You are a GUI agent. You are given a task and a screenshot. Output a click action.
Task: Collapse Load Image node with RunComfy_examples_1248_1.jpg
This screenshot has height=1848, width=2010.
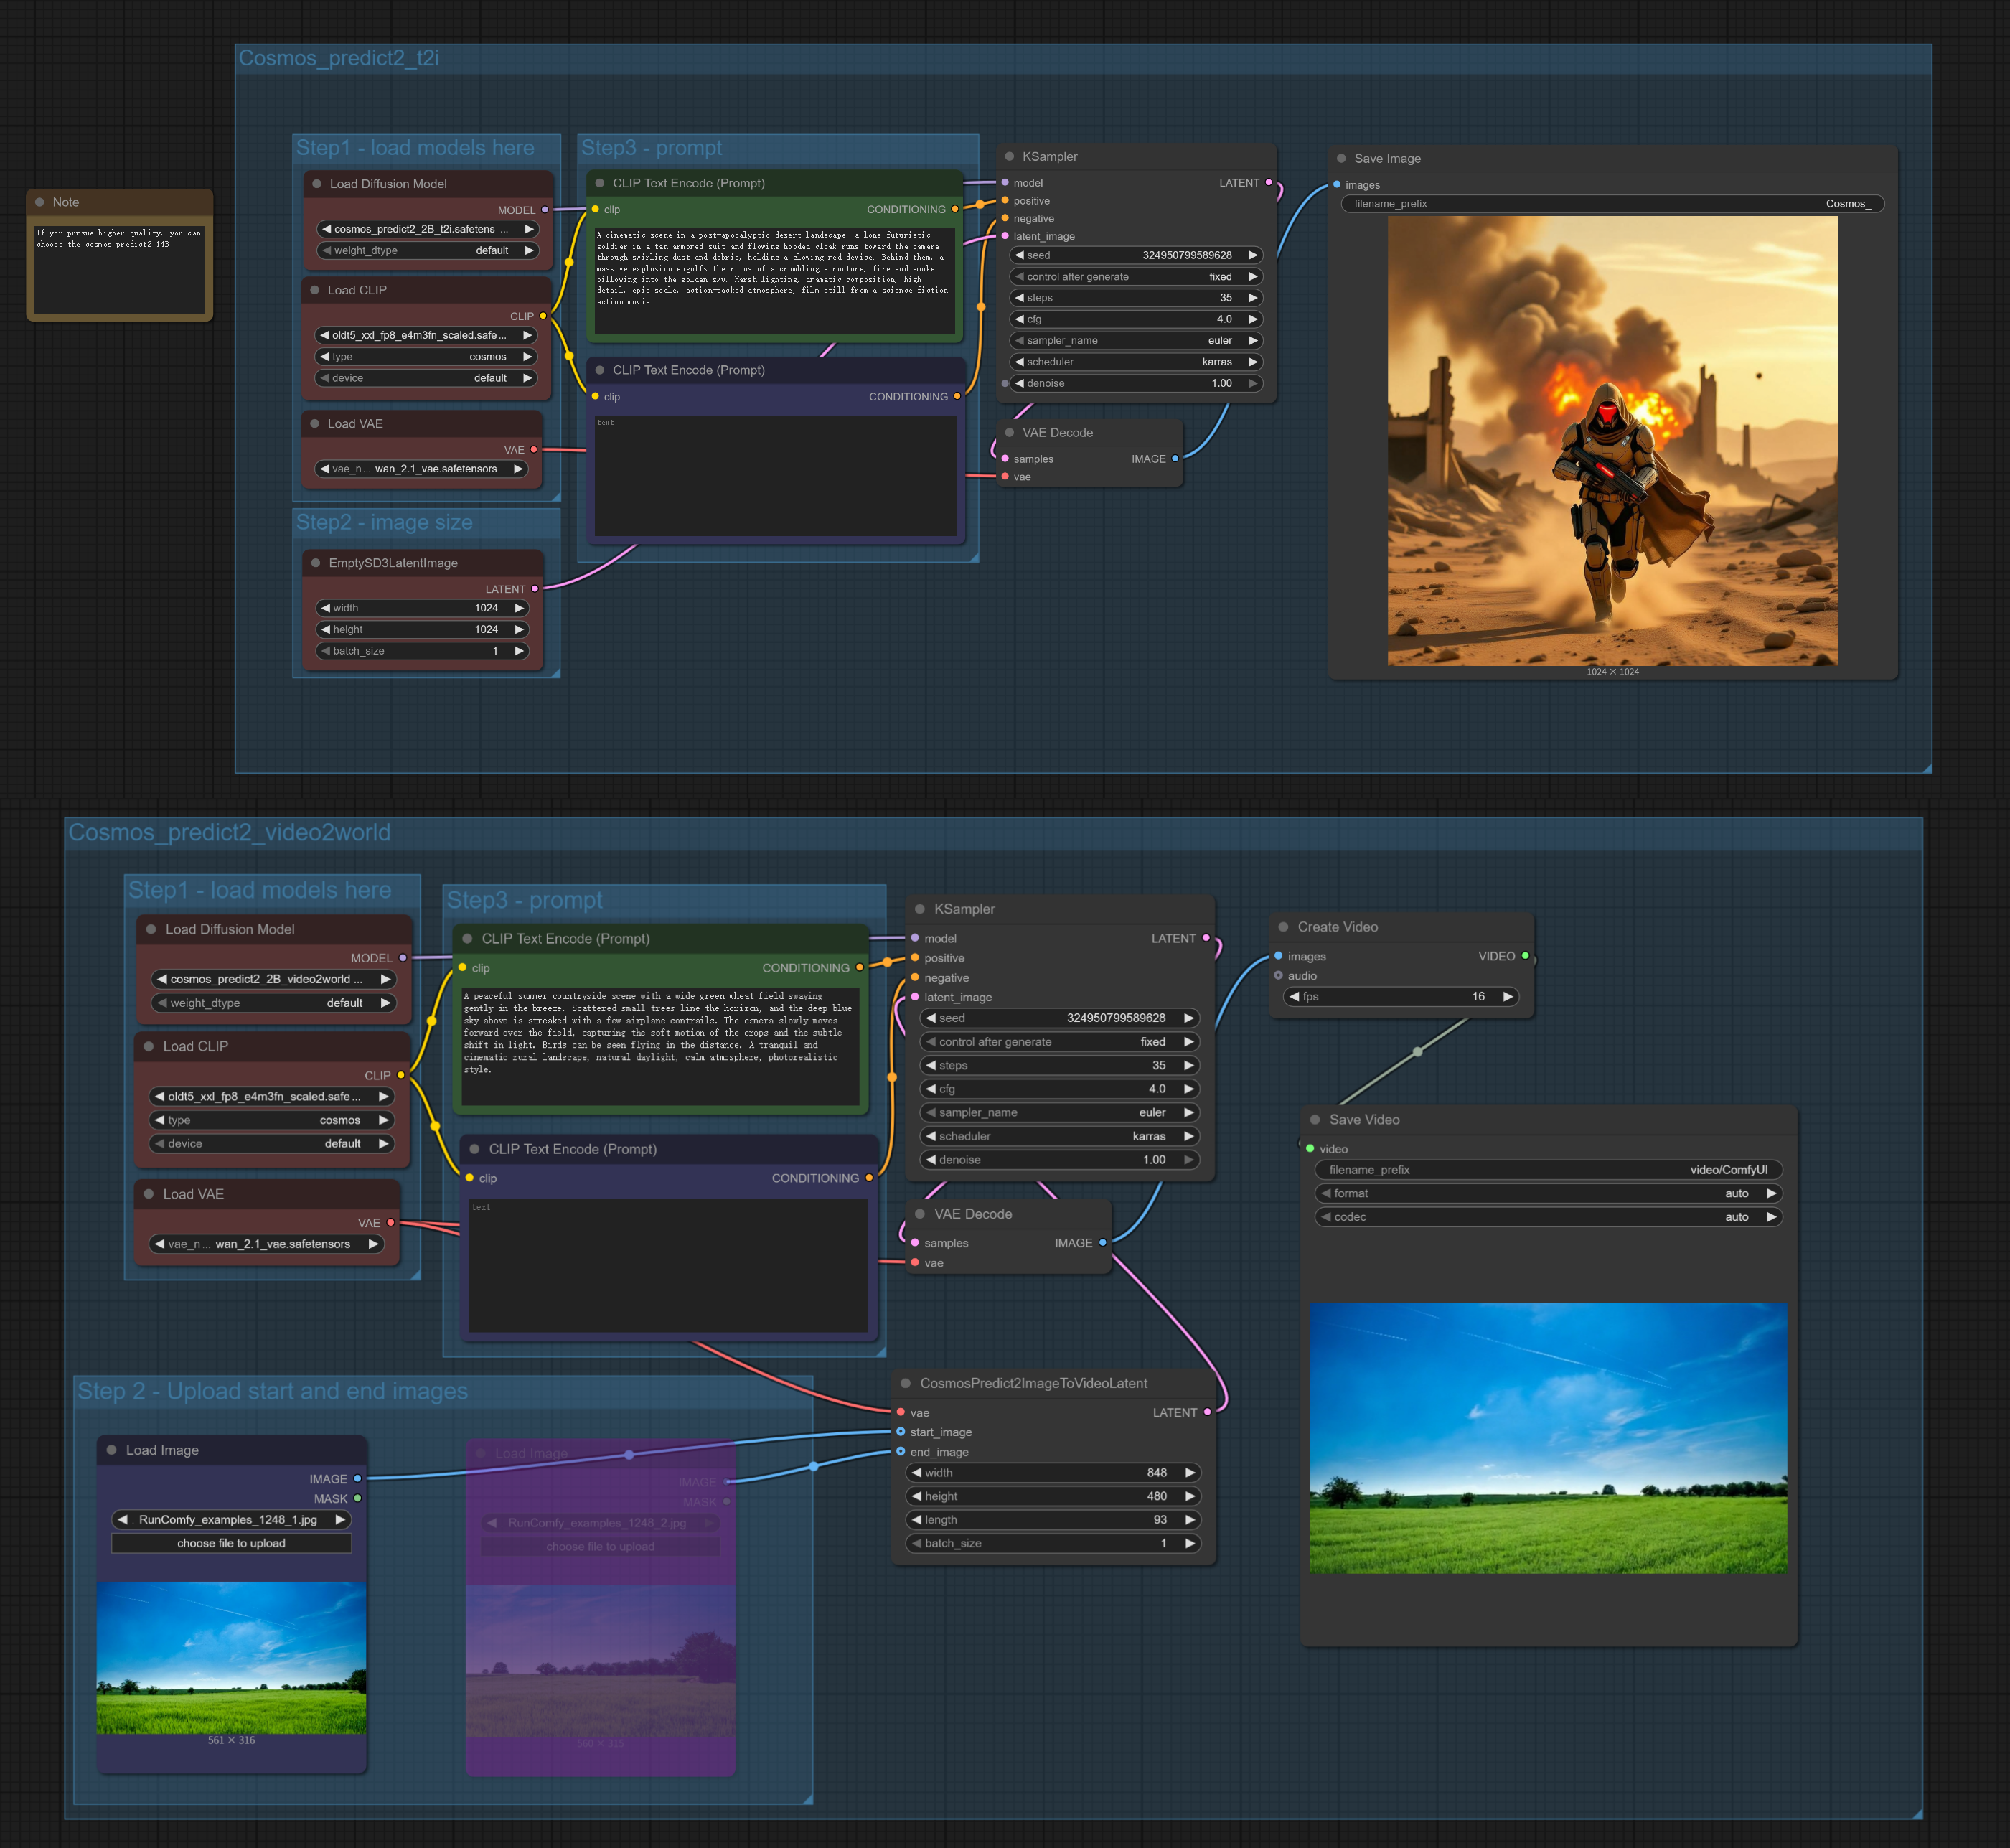(112, 1450)
